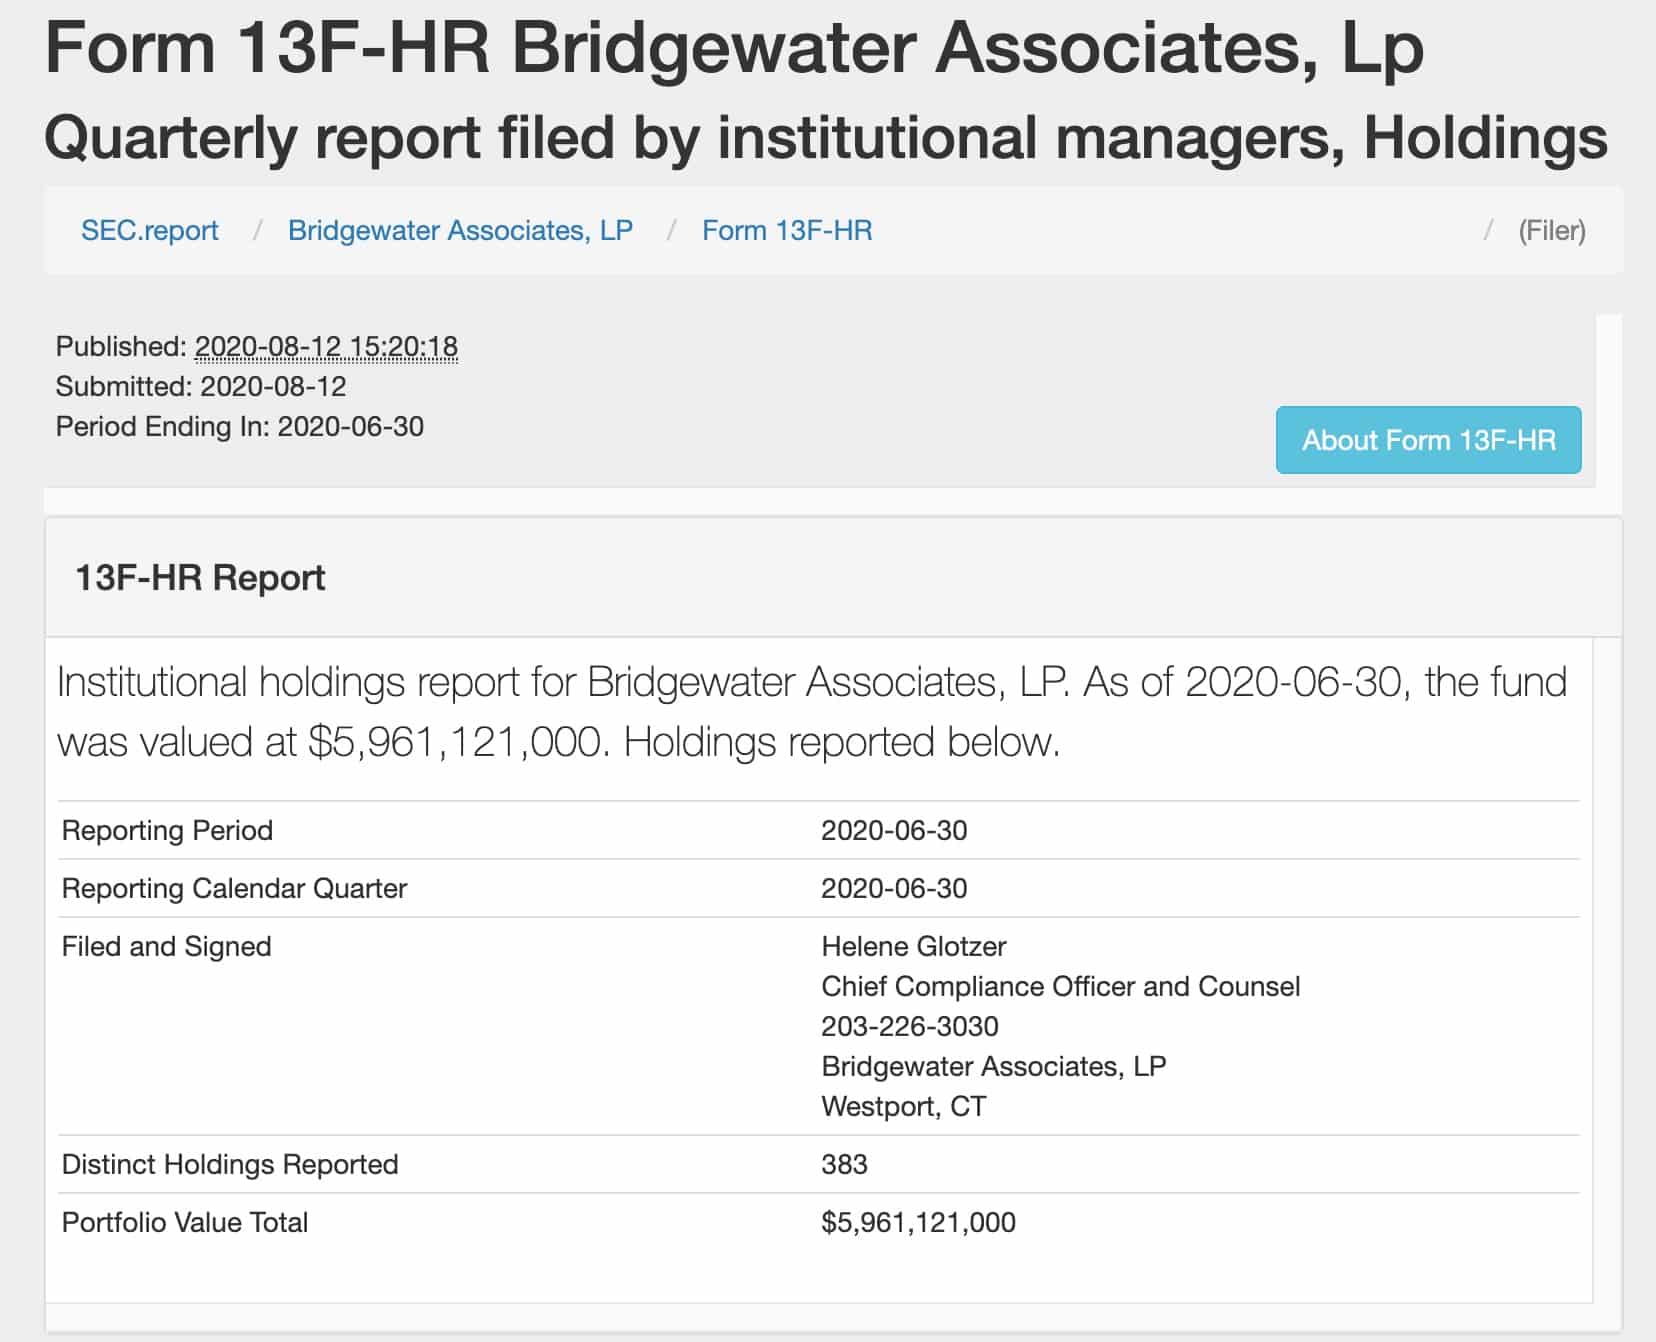Click the phone number 203-226-3030
Viewport: 1656px width, 1342px height.
pyautogui.click(x=909, y=1027)
